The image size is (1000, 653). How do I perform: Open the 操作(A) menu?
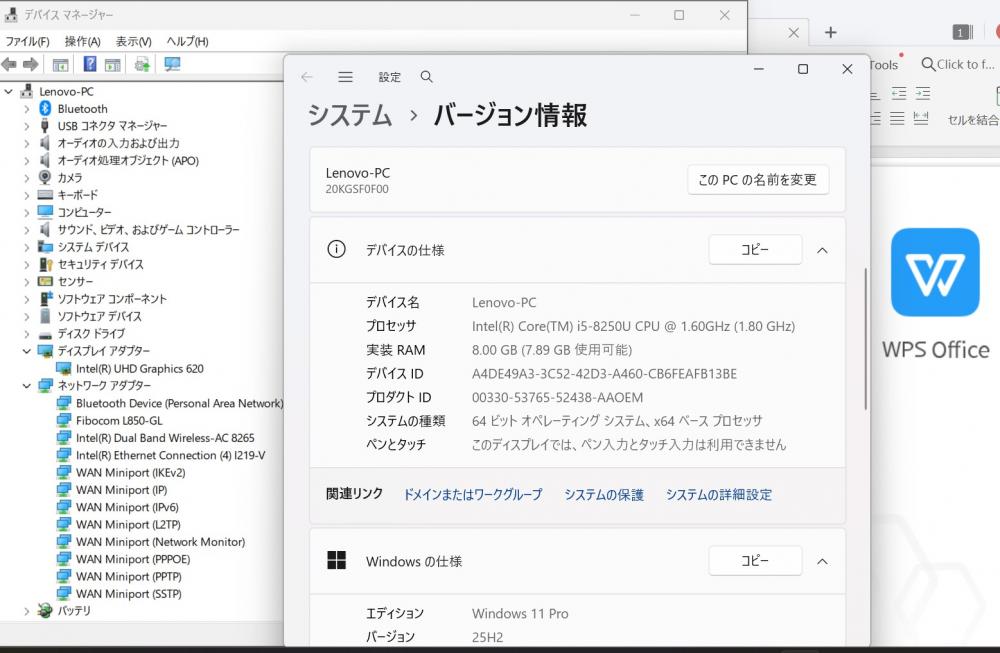click(82, 41)
